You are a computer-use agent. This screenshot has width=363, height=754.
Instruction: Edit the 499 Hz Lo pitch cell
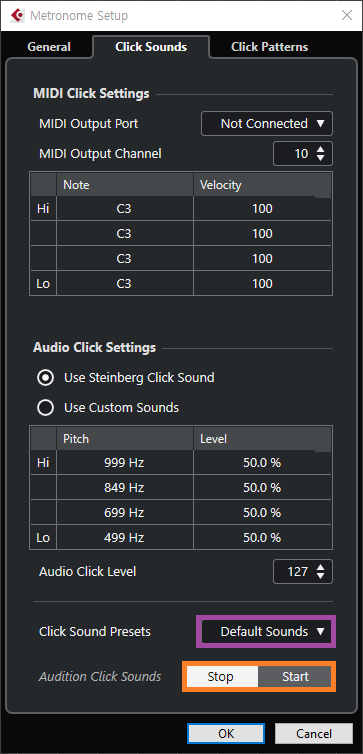coord(125,537)
